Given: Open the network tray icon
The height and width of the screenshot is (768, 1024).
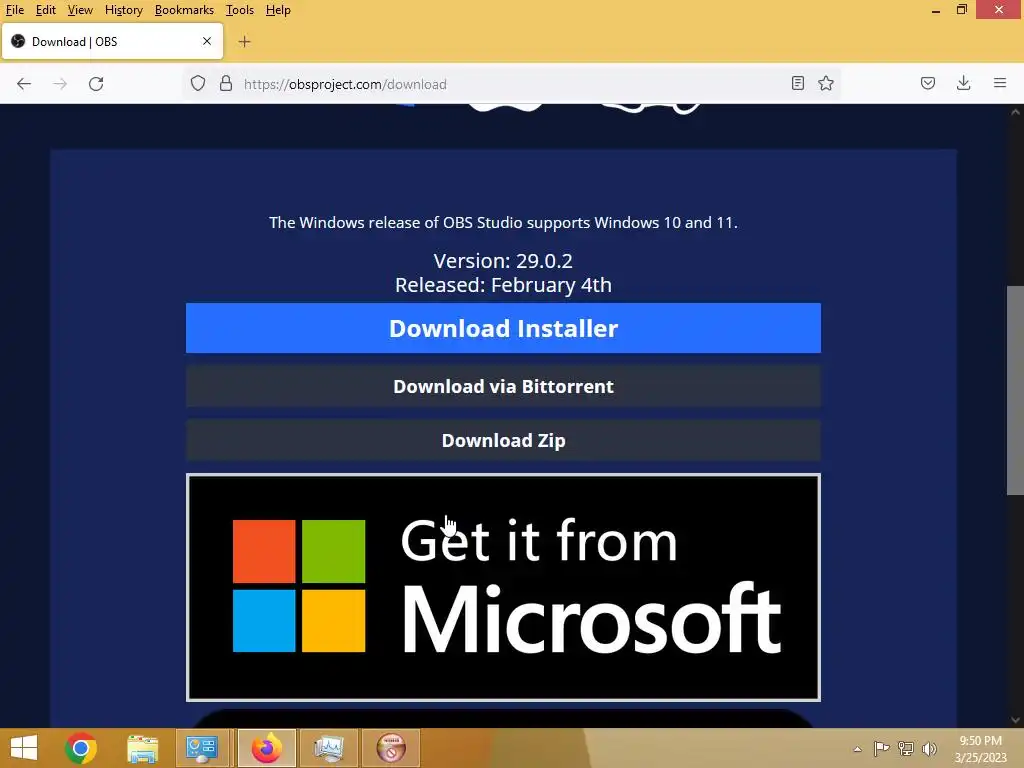Looking at the screenshot, I should [906, 748].
